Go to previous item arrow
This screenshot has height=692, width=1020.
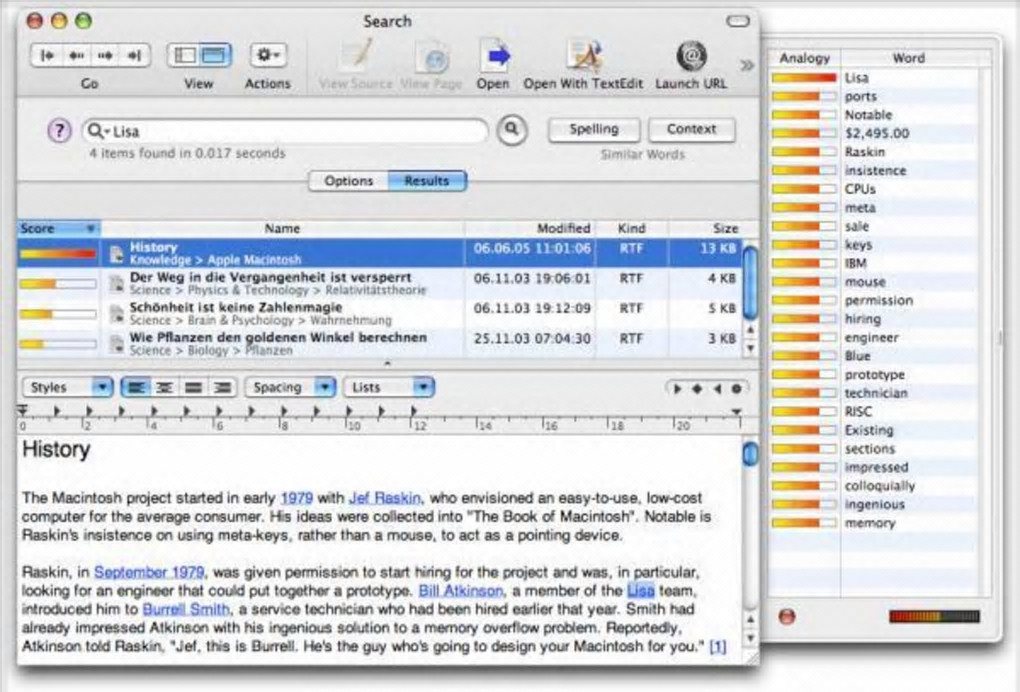pyautogui.click(x=76, y=56)
